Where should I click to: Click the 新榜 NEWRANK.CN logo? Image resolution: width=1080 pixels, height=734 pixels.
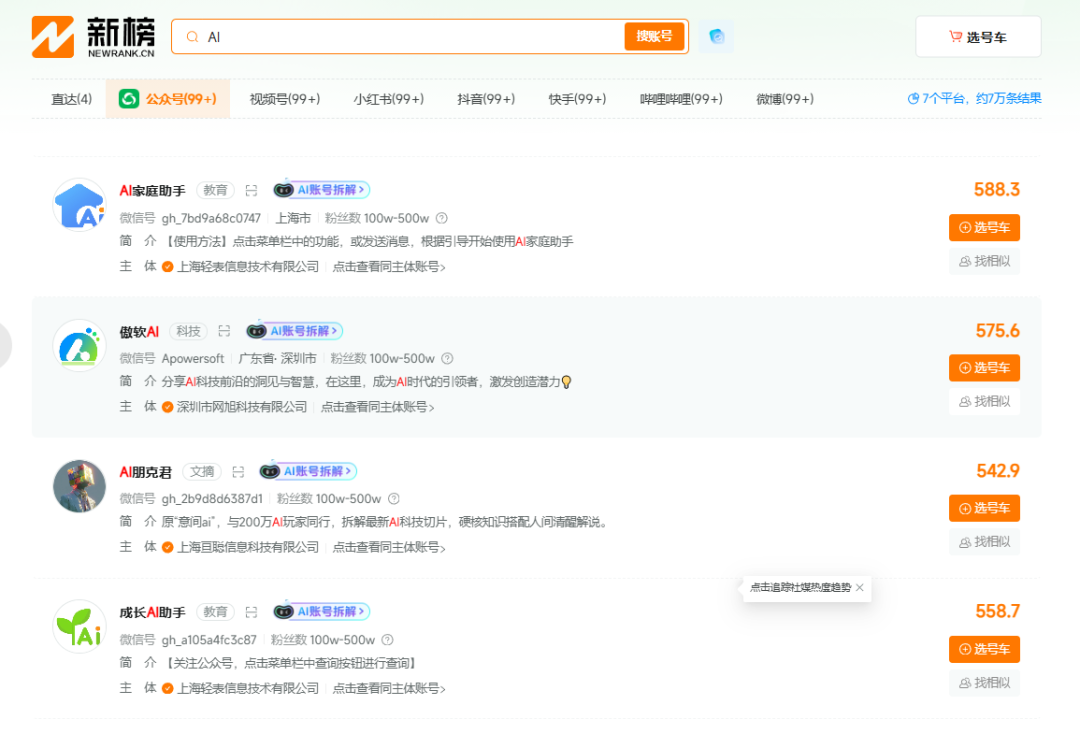(94, 37)
